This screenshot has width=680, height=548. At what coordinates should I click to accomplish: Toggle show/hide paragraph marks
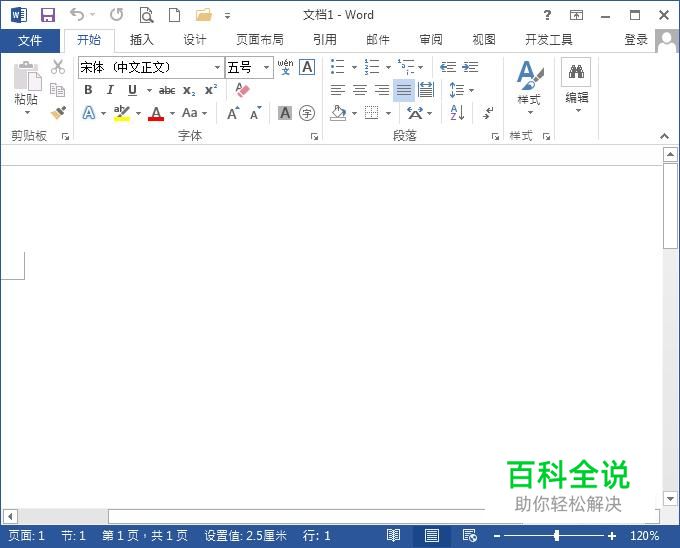pyautogui.click(x=488, y=113)
